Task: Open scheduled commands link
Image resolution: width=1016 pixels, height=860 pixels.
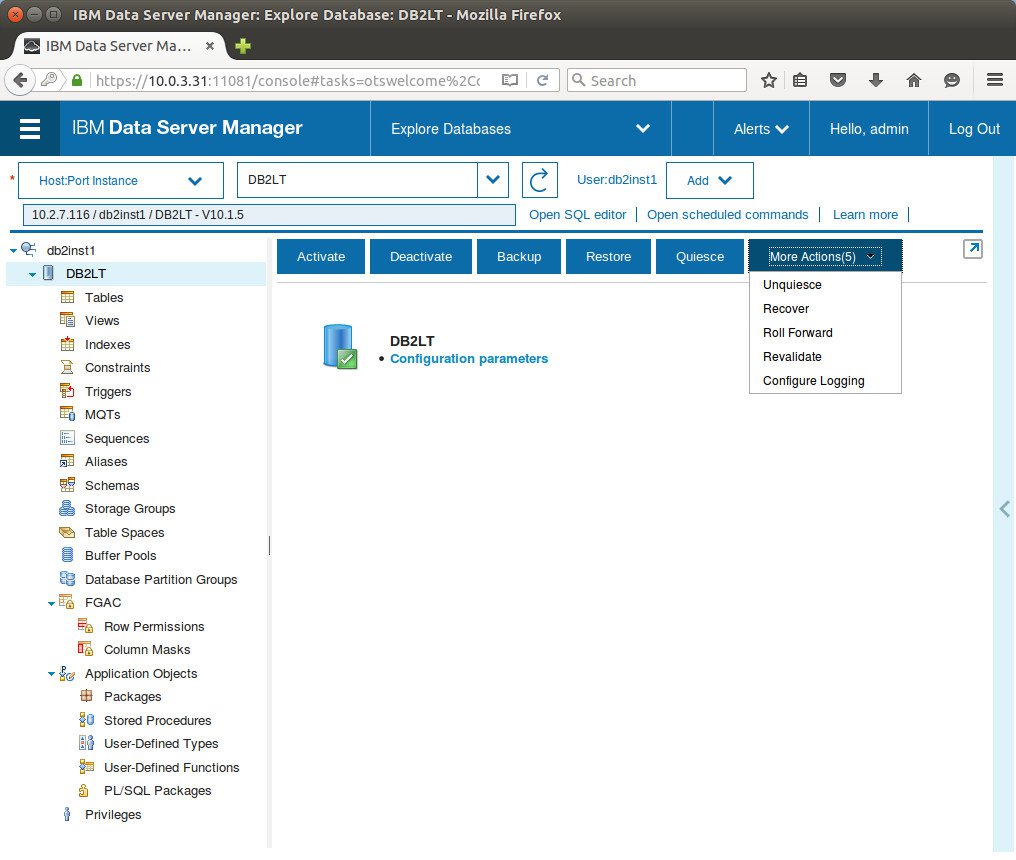Action: pyautogui.click(x=728, y=215)
